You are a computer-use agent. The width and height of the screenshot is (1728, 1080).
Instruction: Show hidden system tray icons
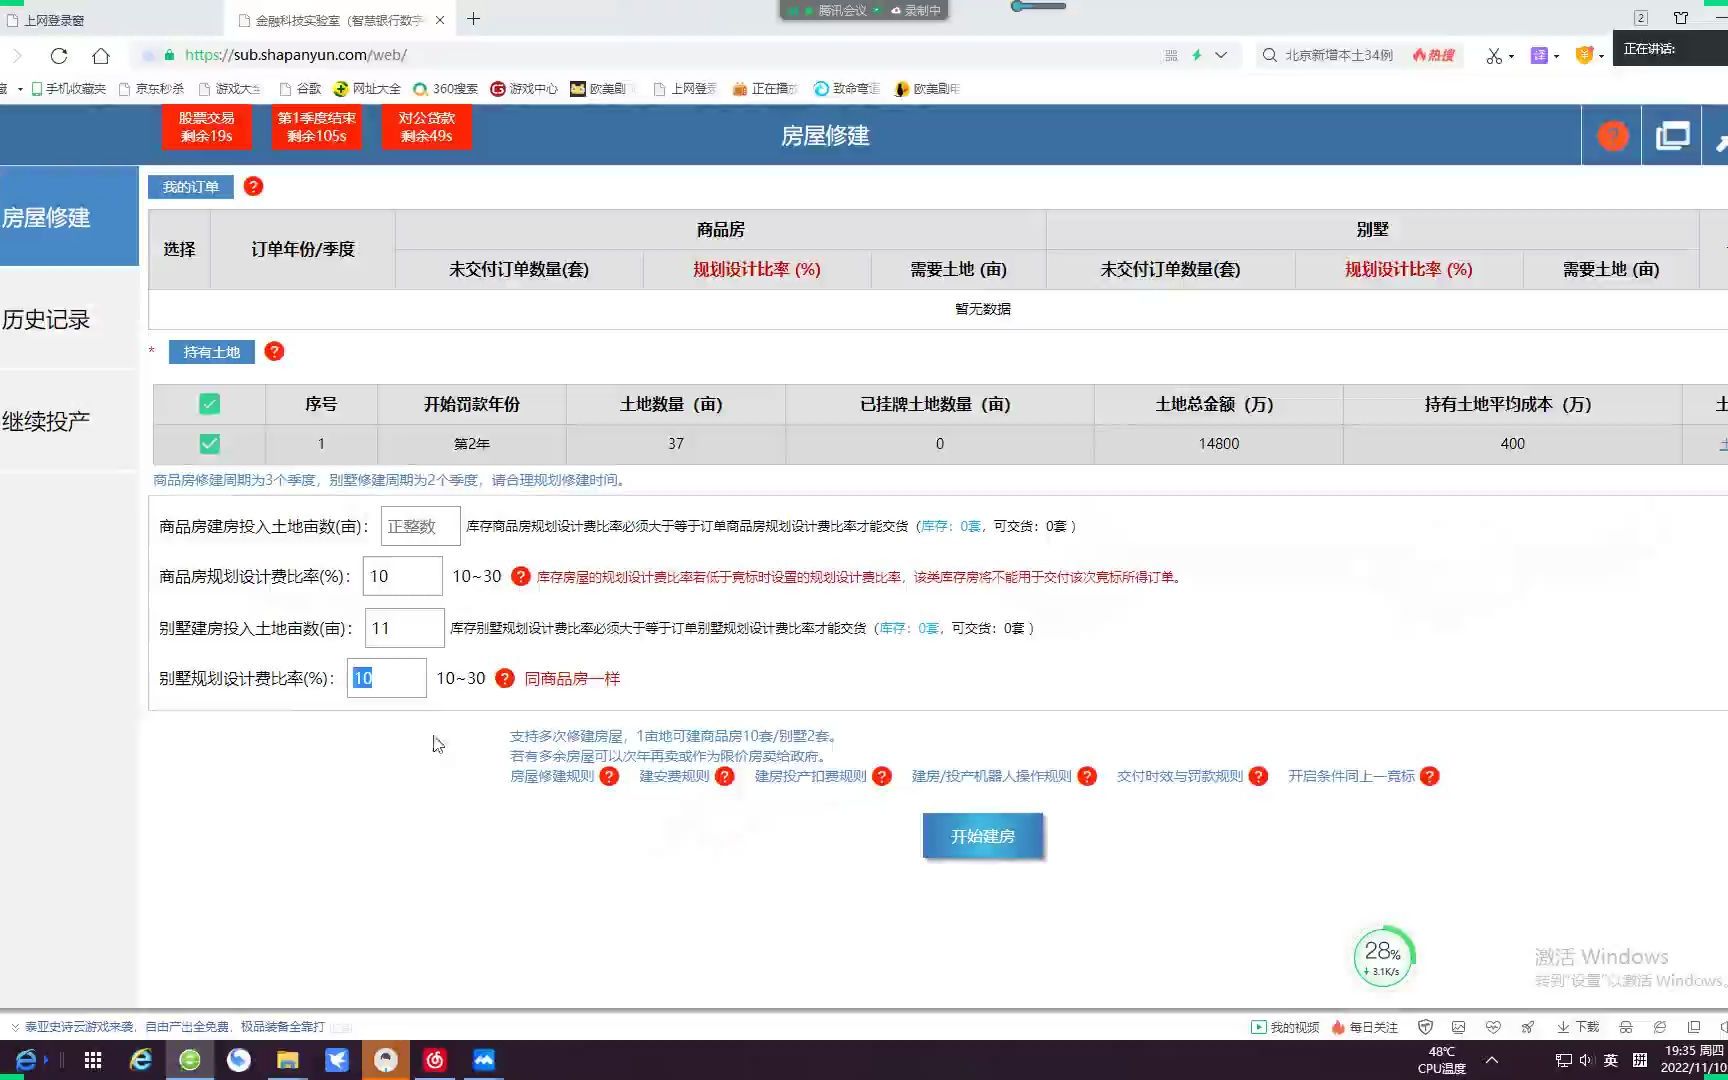pyautogui.click(x=1492, y=1060)
